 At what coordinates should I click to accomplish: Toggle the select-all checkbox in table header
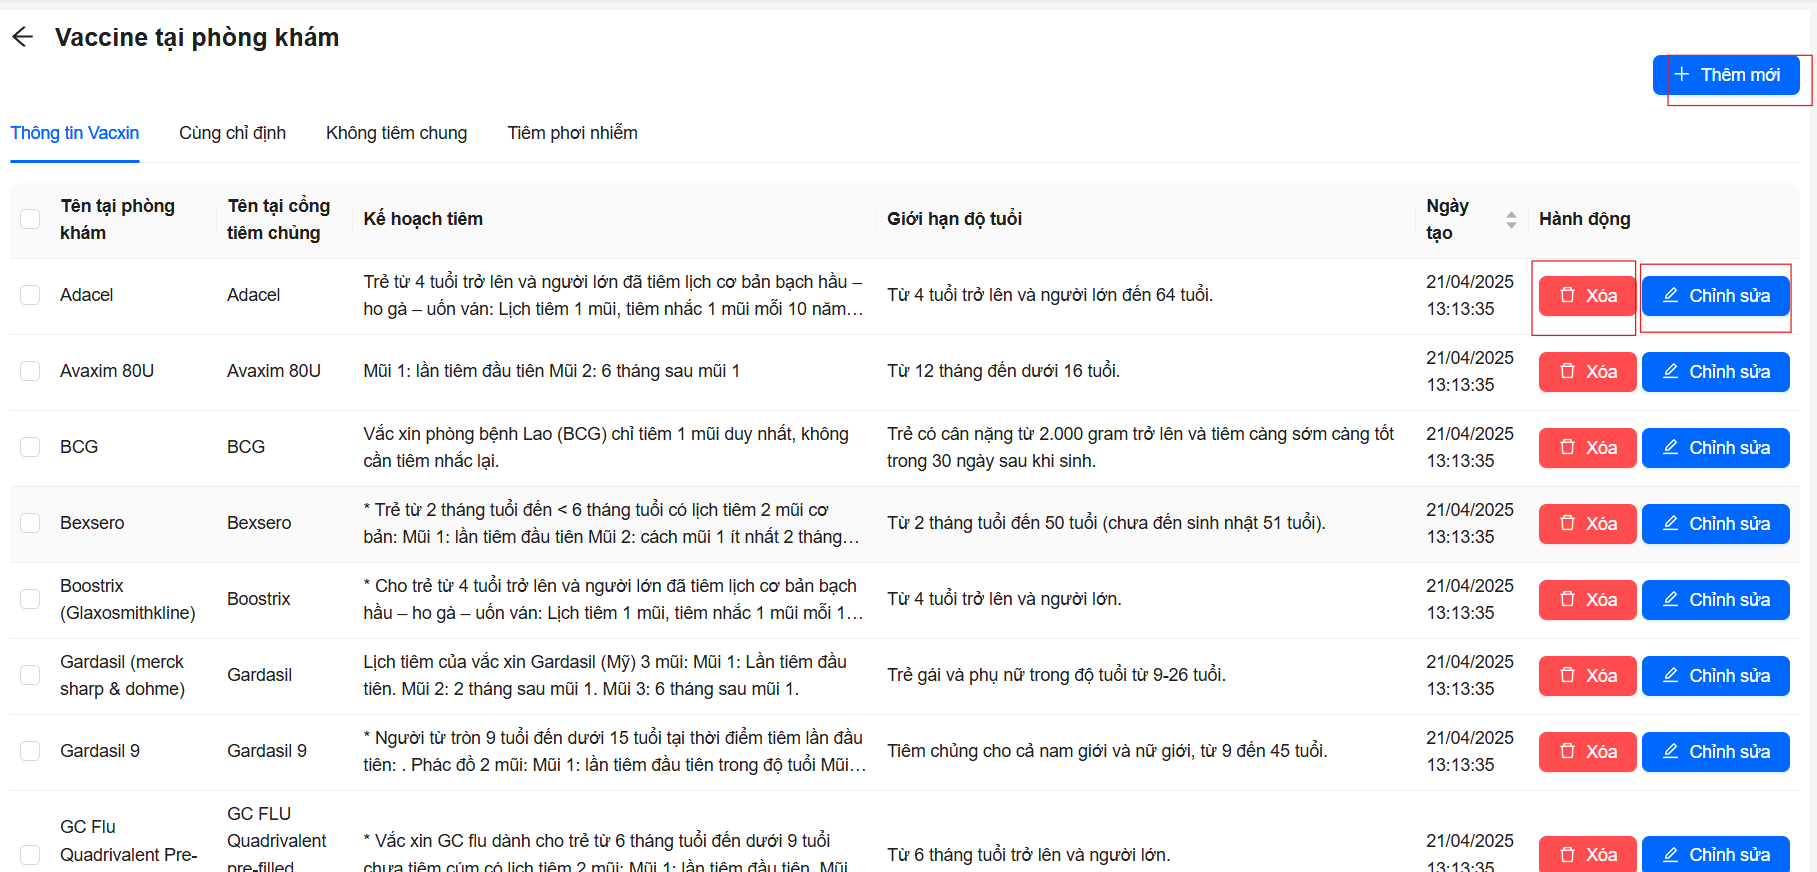(30, 219)
